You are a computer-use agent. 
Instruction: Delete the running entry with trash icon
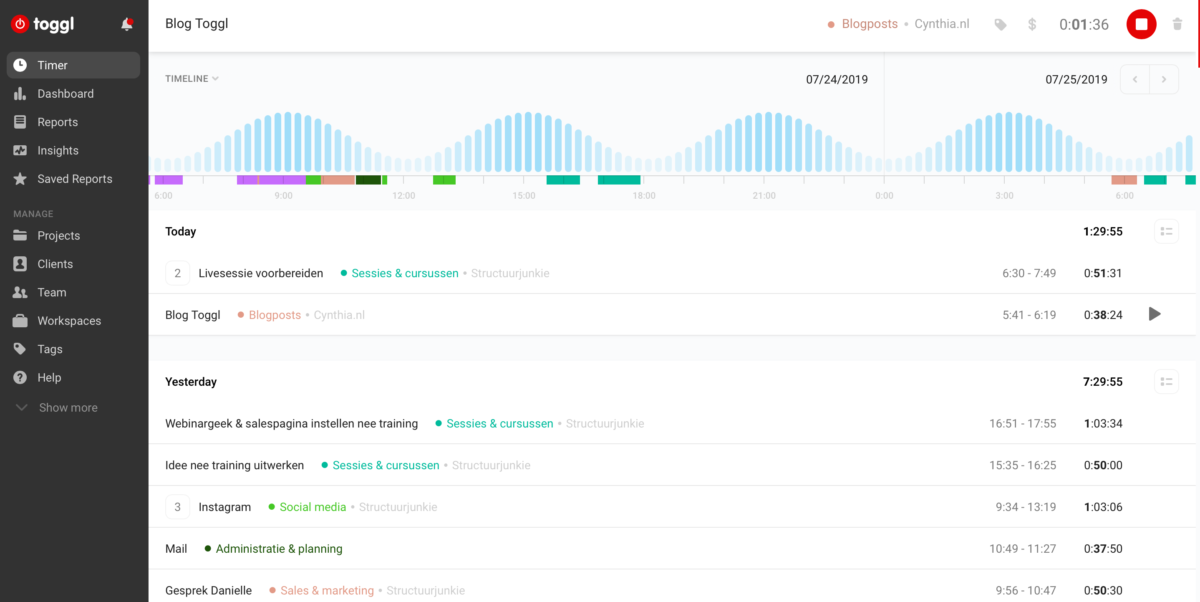pyautogui.click(x=1177, y=24)
